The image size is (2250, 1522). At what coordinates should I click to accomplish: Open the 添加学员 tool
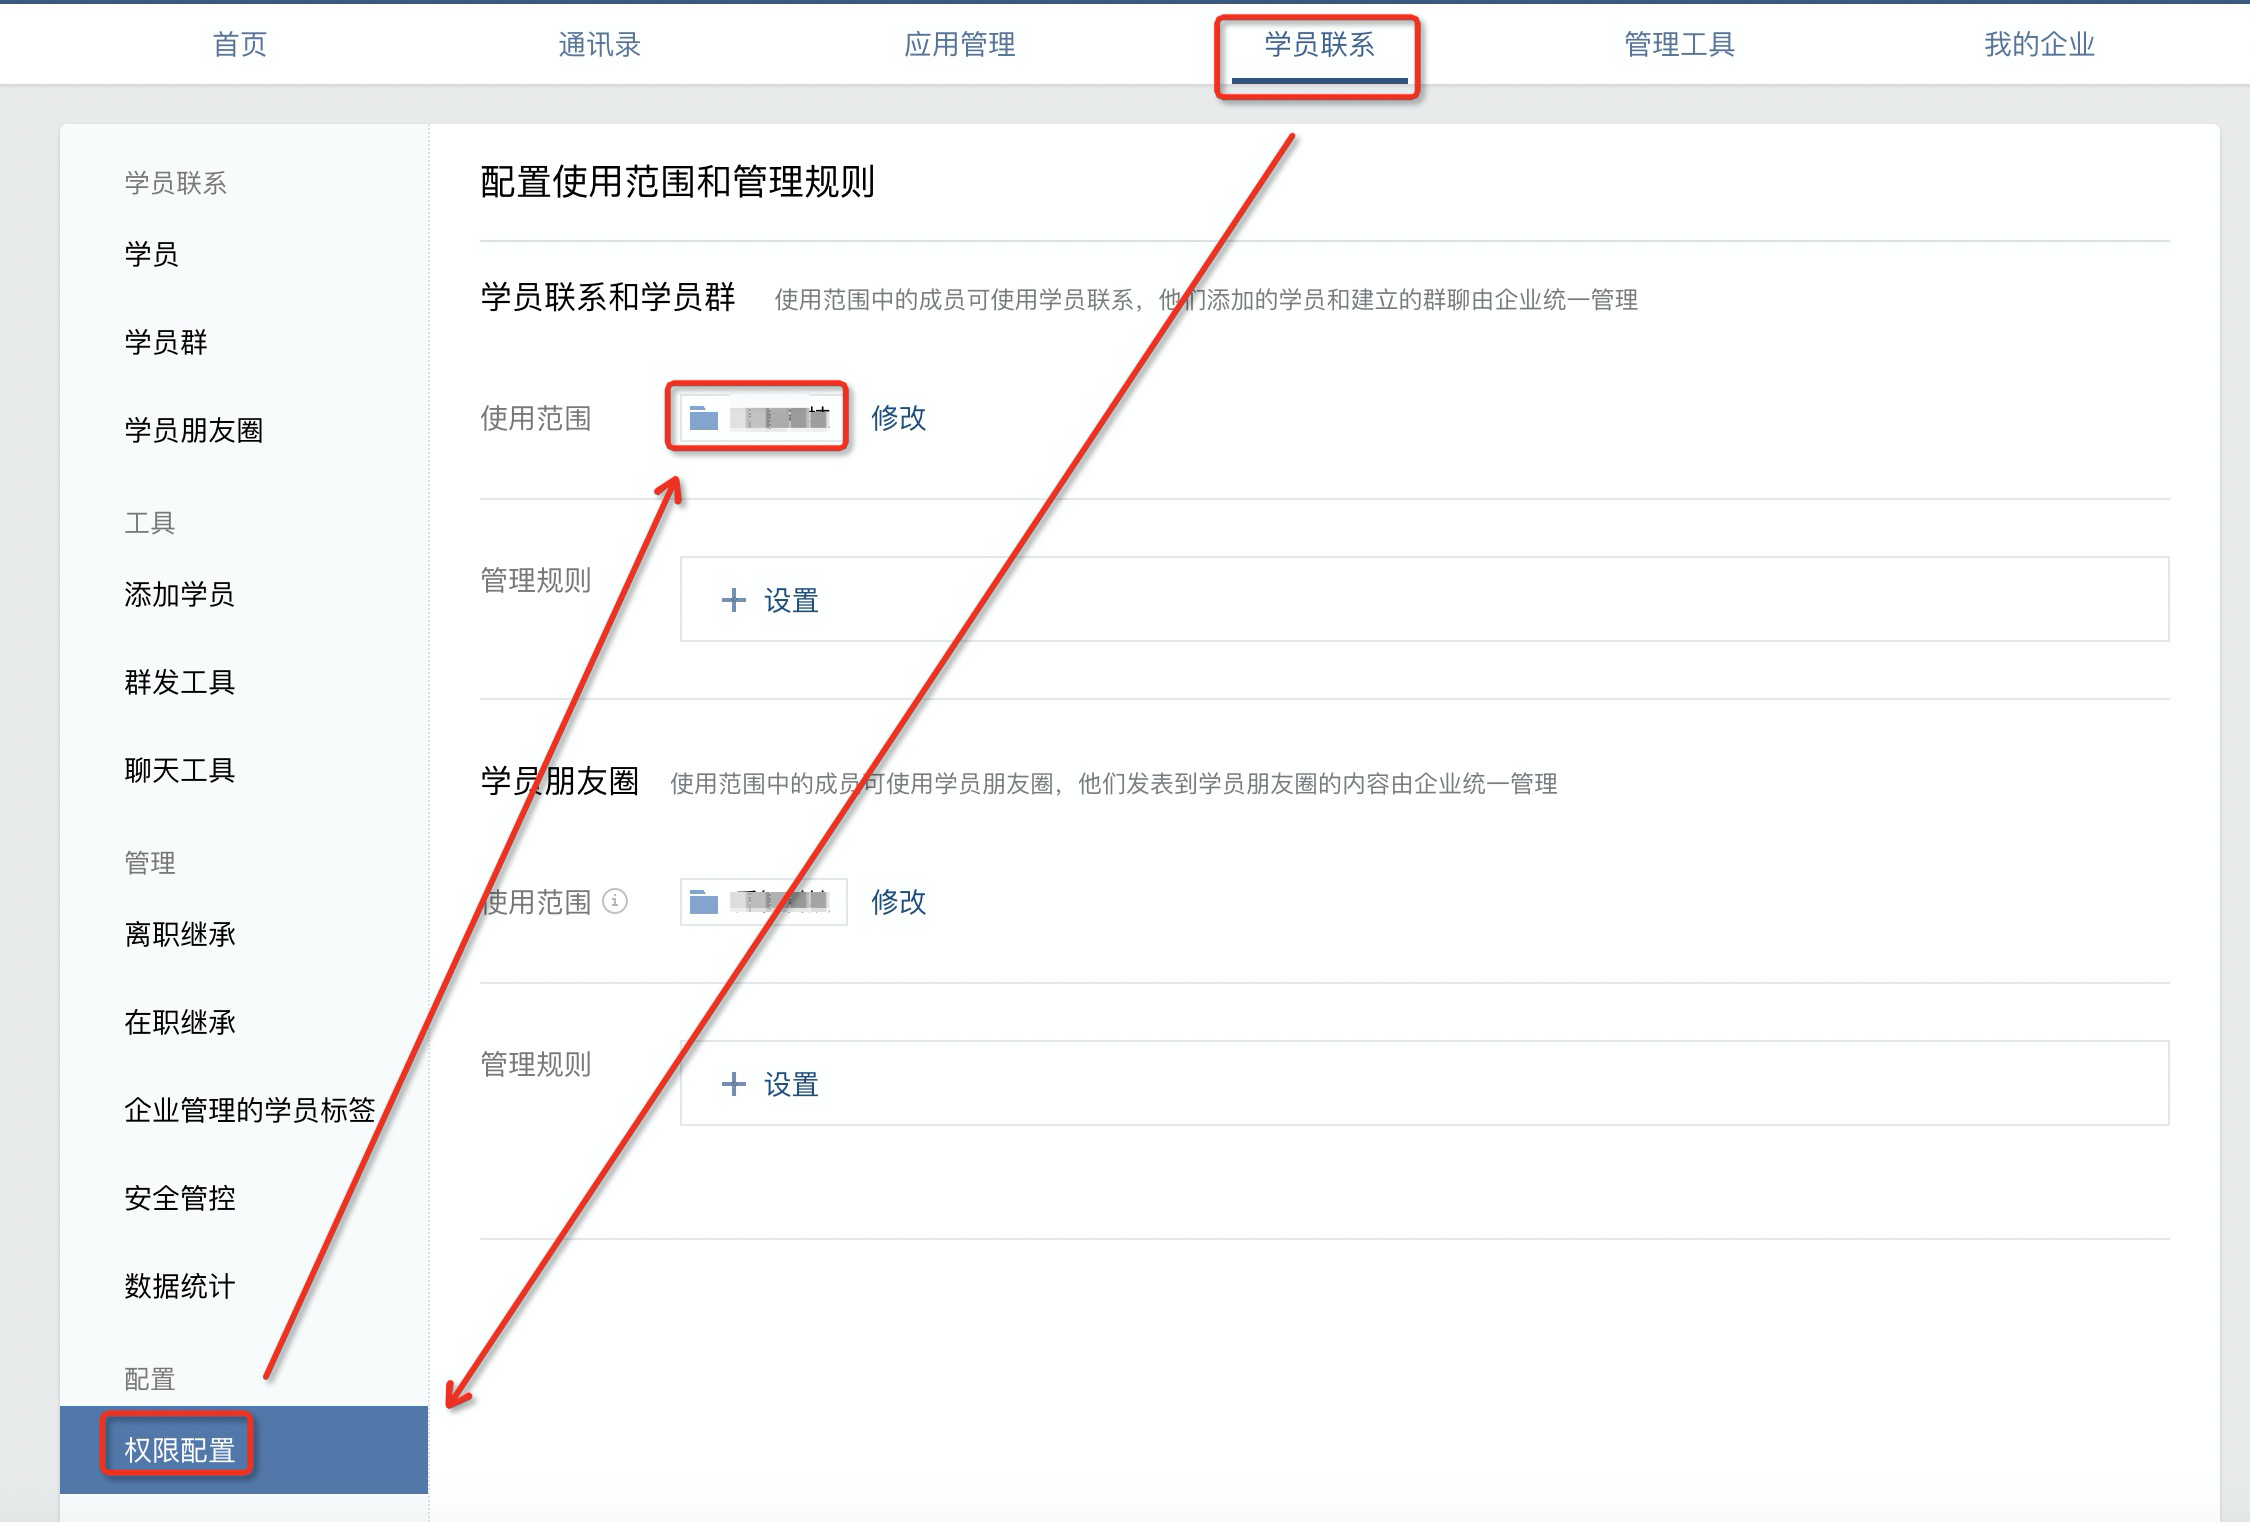[x=180, y=594]
